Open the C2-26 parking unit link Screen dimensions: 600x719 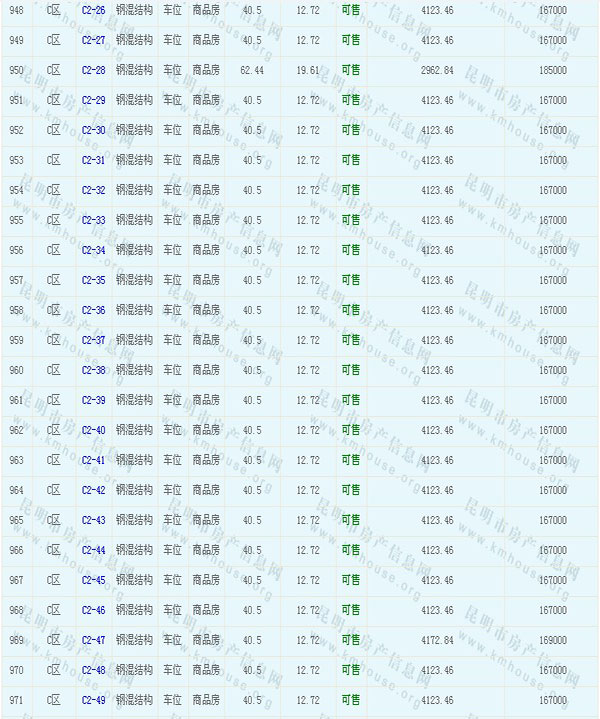[93, 10]
